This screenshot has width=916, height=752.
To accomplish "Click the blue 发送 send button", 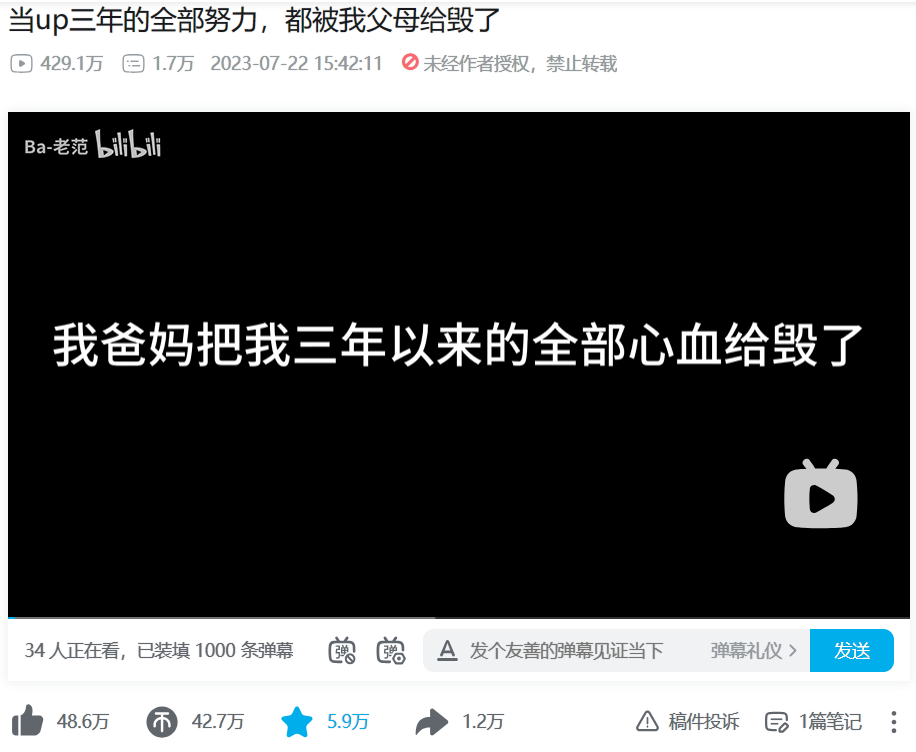I will (852, 650).
